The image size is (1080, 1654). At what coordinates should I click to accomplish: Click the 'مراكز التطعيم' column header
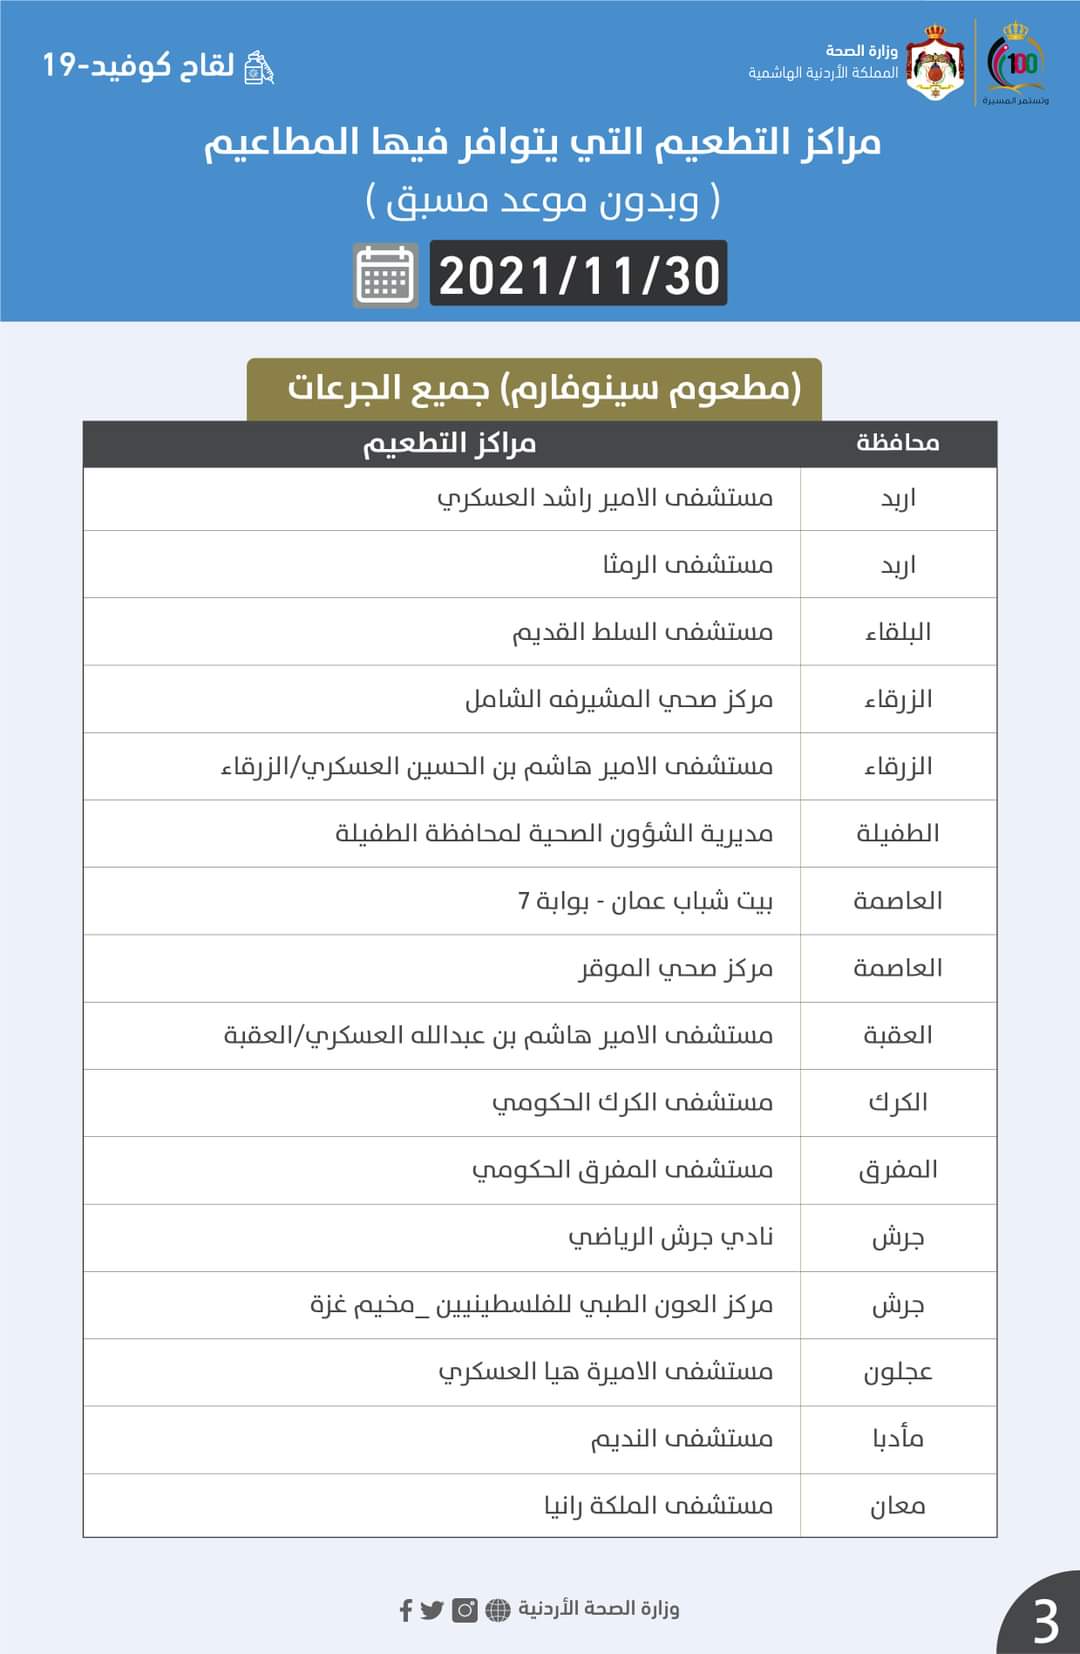point(449,444)
